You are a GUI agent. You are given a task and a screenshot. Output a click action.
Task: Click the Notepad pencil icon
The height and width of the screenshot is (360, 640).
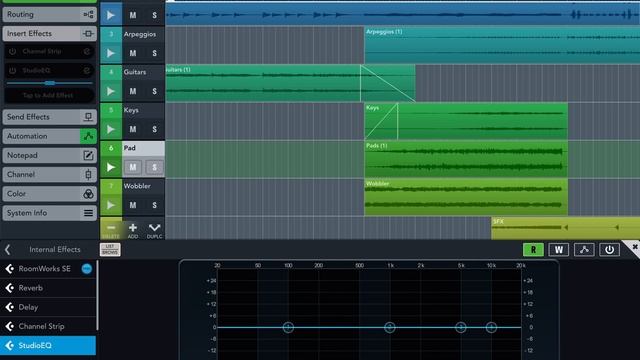point(88,155)
